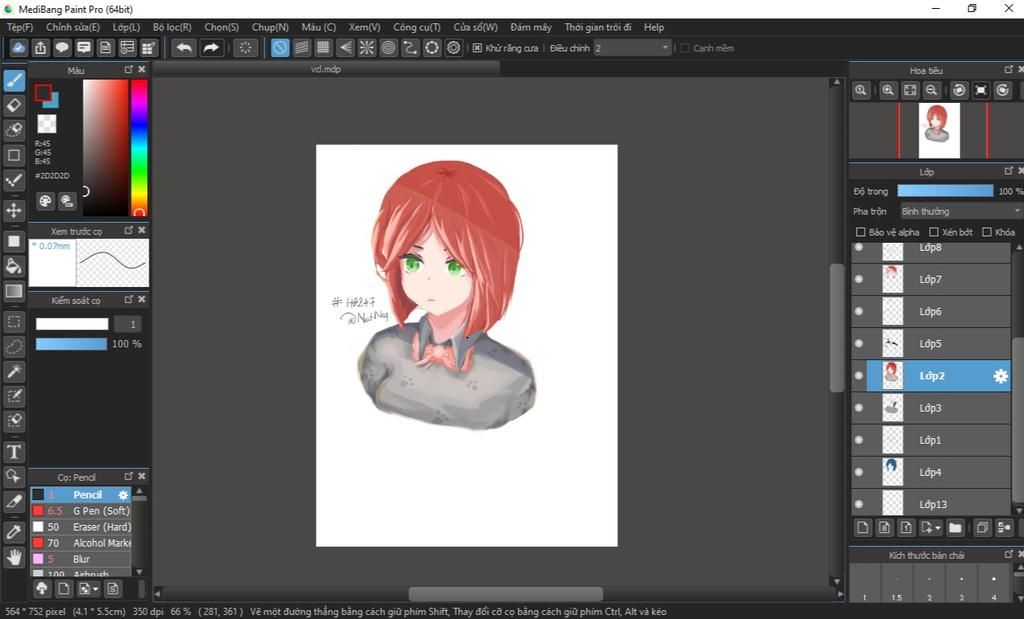Viewport: 1024px width, 619px height.
Task: Turn off snapping with the Snap Off icon
Action: click(x=280, y=48)
